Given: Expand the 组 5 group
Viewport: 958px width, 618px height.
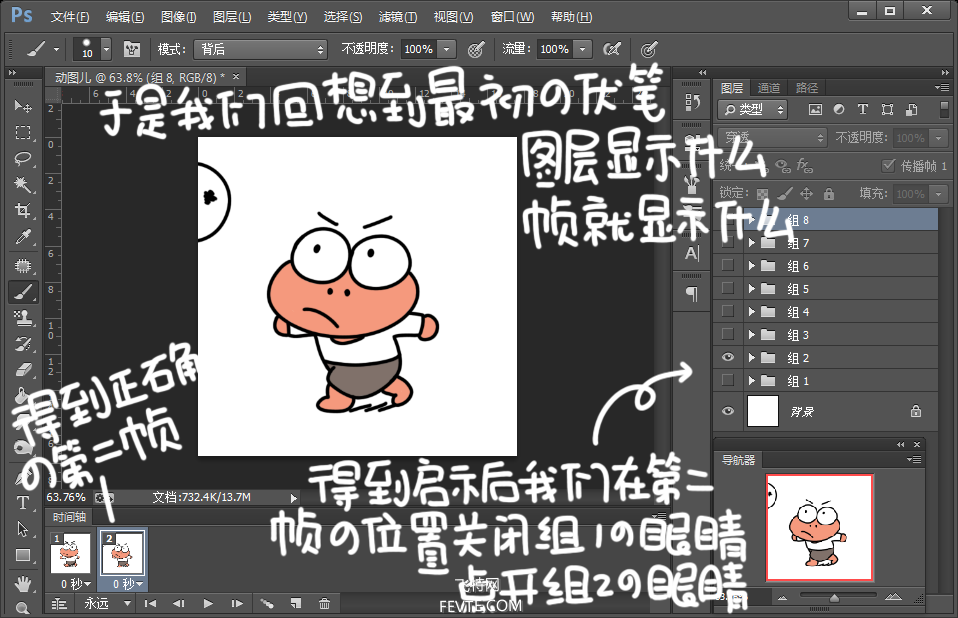Looking at the screenshot, I should [752, 289].
